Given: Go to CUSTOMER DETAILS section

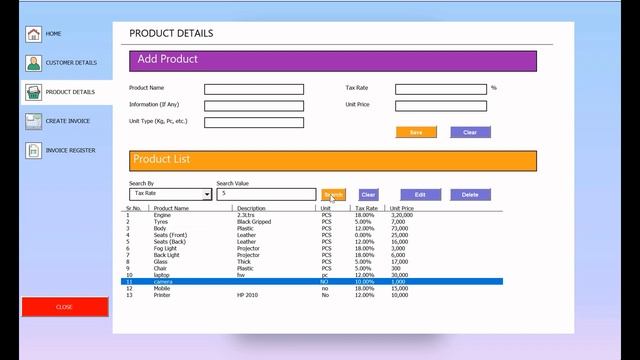Looking at the screenshot, I should tap(71, 63).
